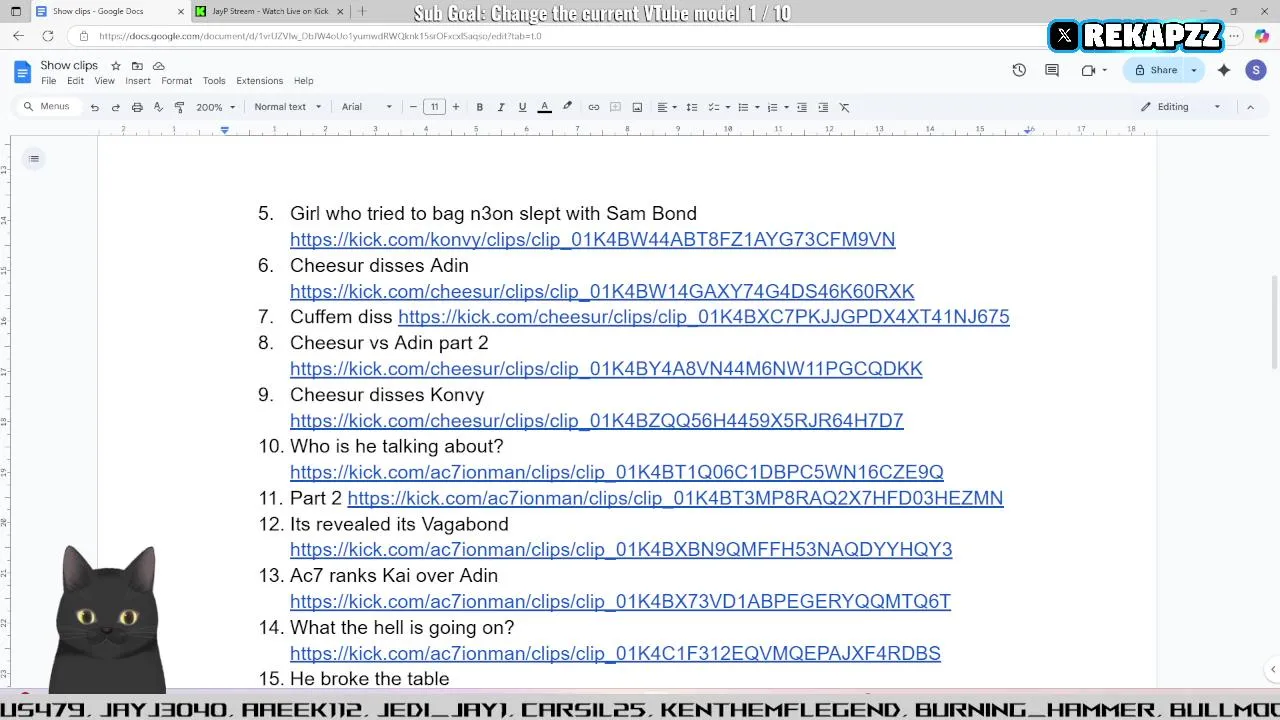The height and width of the screenshot is (720, 1280).
Task: Open line and paragraph spacing
Action: pyautogui.click(x=691, y=107)
